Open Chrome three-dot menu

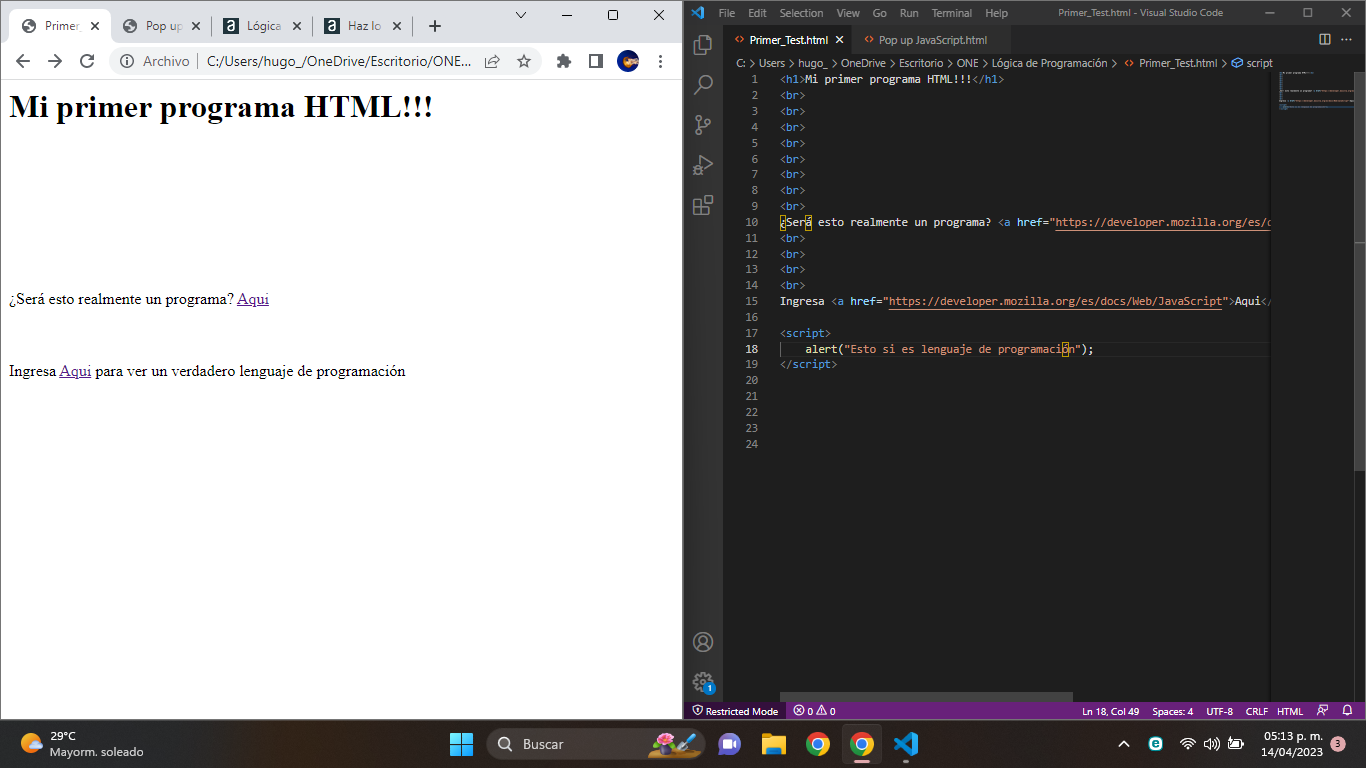click(x=659, y=61)
